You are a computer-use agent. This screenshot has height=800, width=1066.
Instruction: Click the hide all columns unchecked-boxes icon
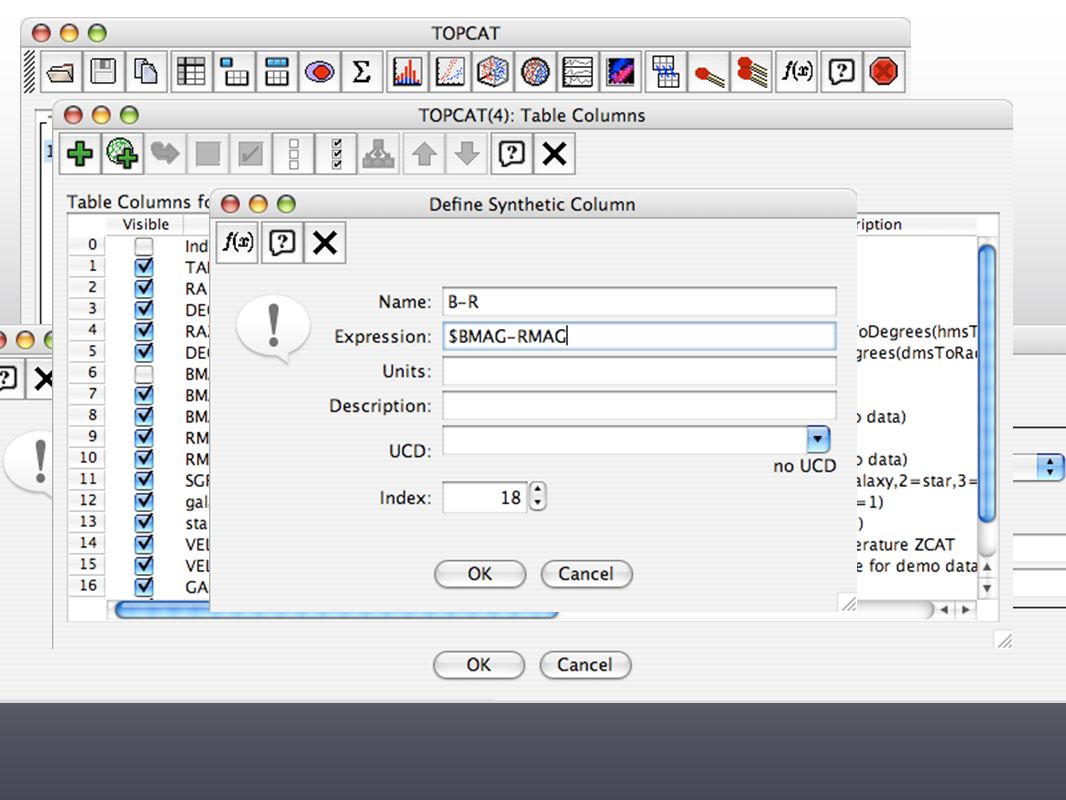294,154
